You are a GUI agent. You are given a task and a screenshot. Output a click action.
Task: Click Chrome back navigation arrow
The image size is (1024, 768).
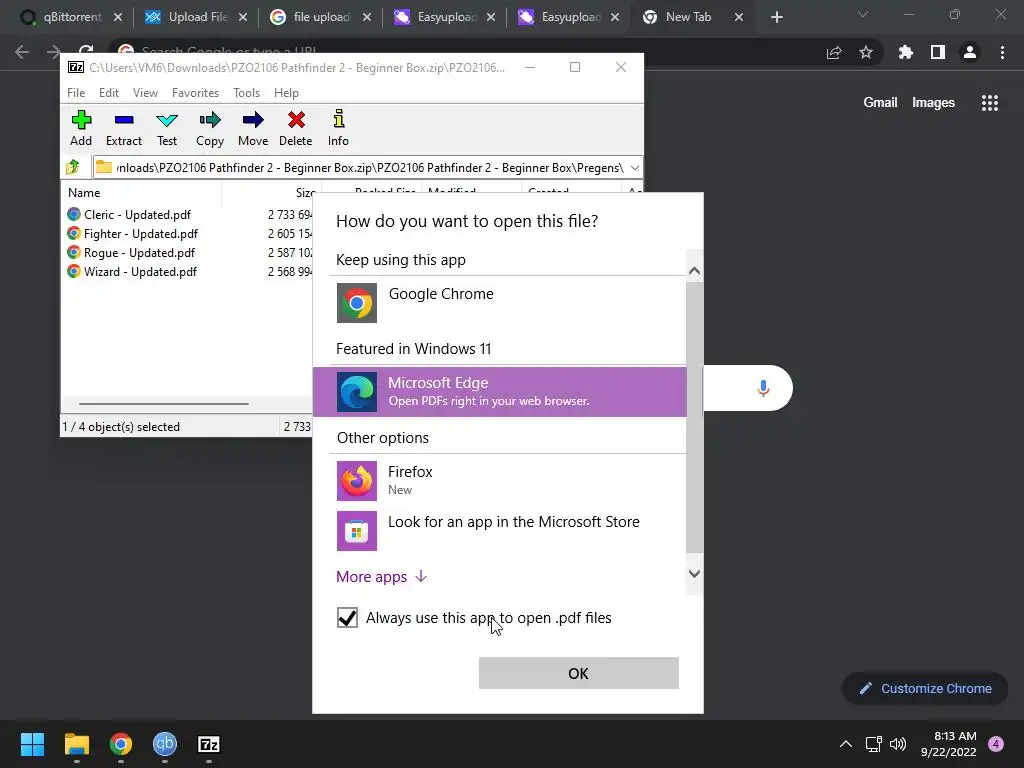[x=22, y=52]
